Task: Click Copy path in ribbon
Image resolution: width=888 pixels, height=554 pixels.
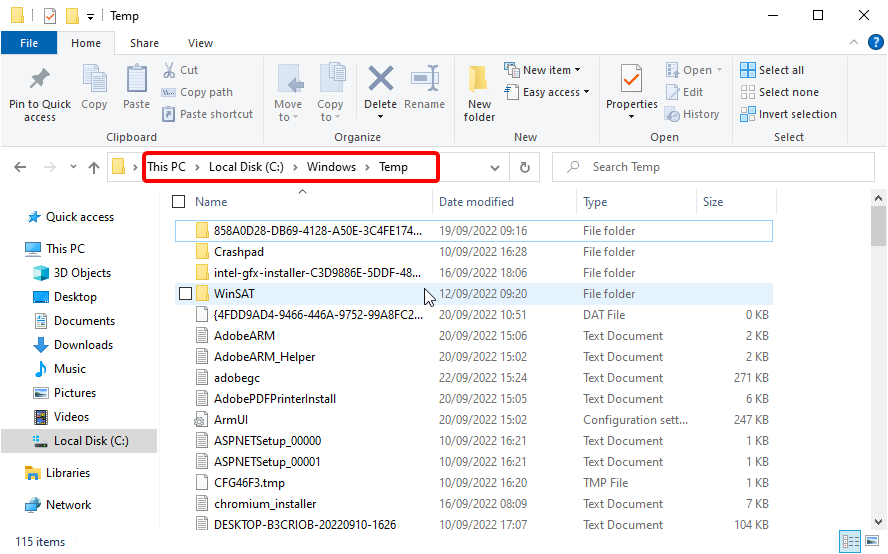Action: point(198,92)
